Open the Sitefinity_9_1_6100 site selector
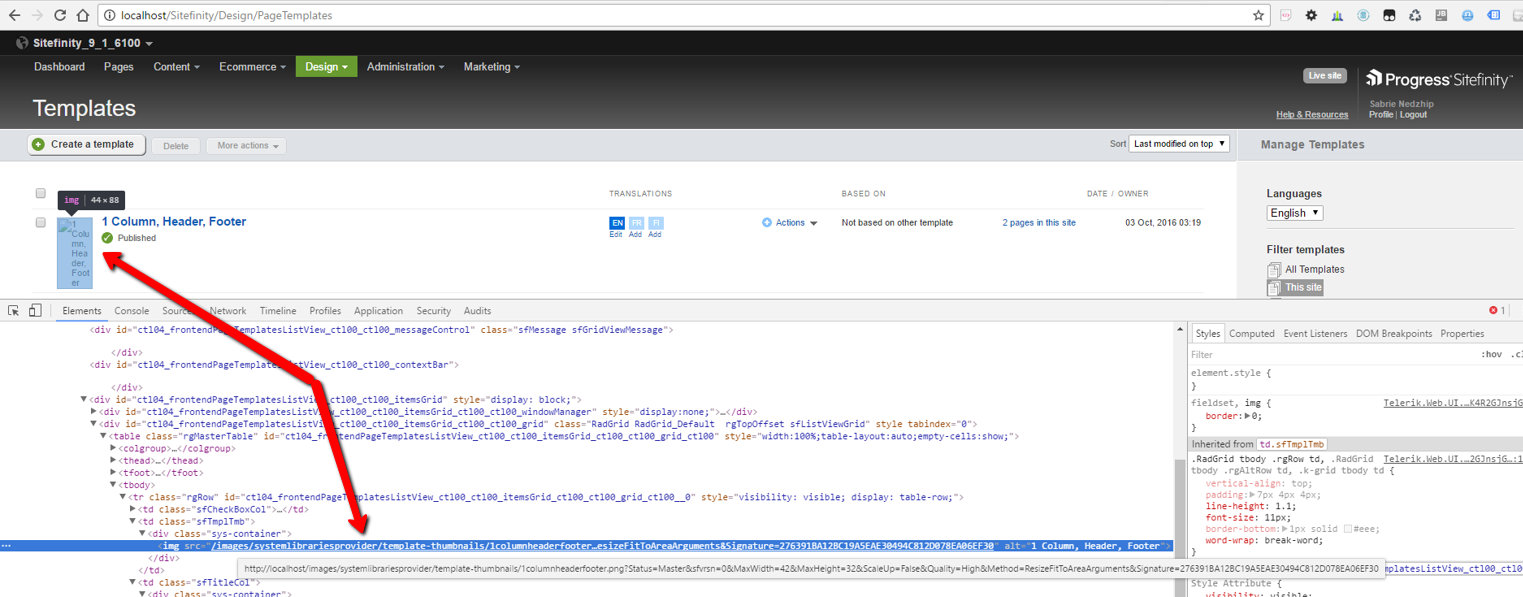 [92, 44]
